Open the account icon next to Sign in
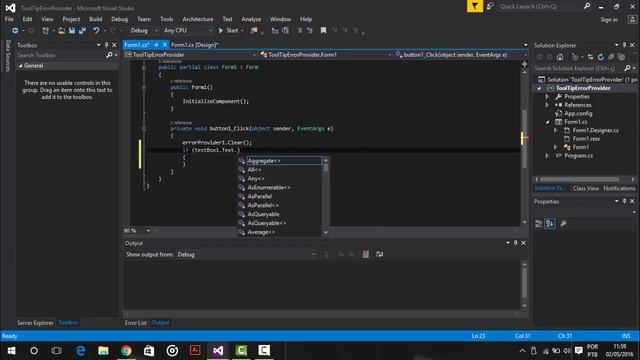 (x=632, y=20)
